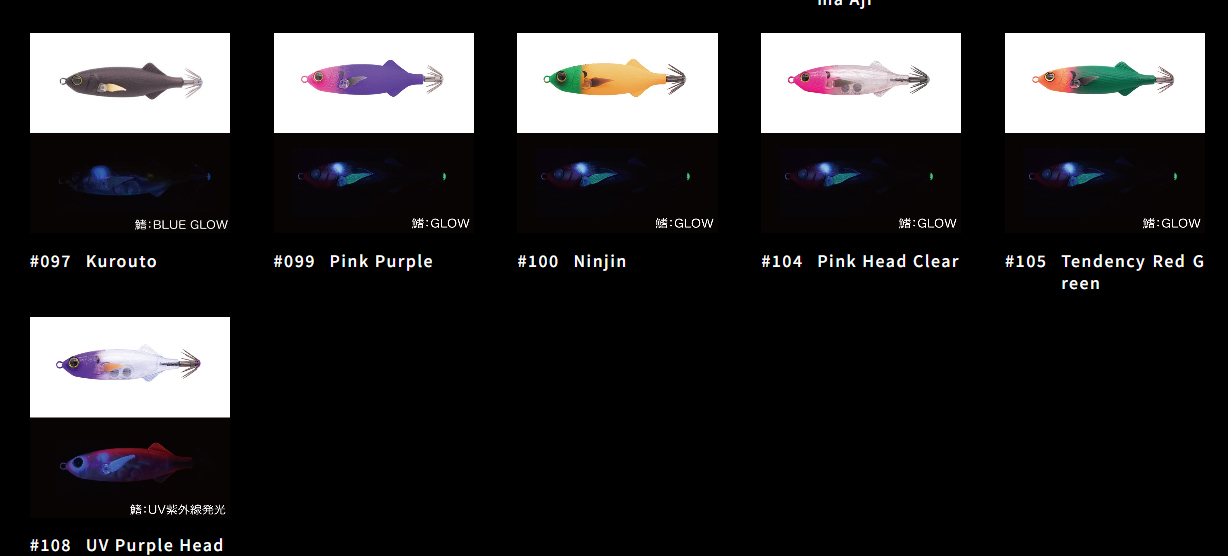Screen dimensions: 1228x556
Task: Open the orange Ninjin lure photo
Action: [x=617, y=83]
